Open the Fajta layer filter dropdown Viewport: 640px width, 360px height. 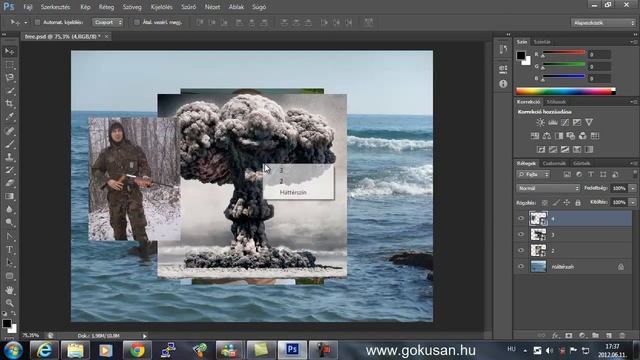click(533, 174)
